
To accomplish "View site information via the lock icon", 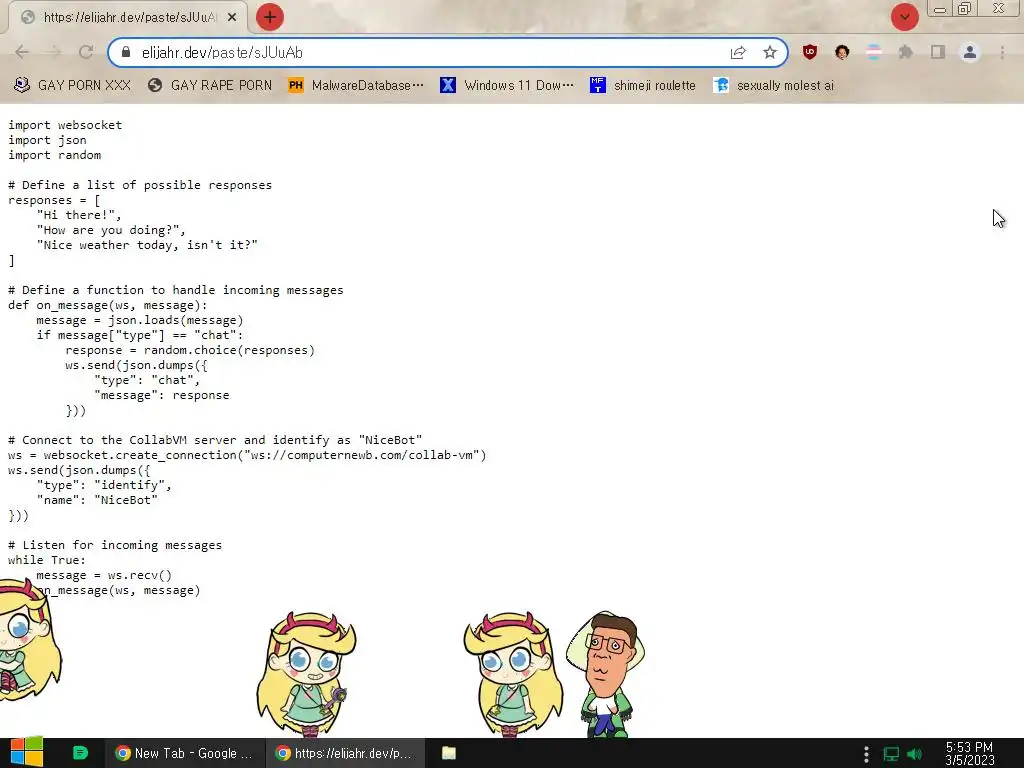I will point(126,52).
